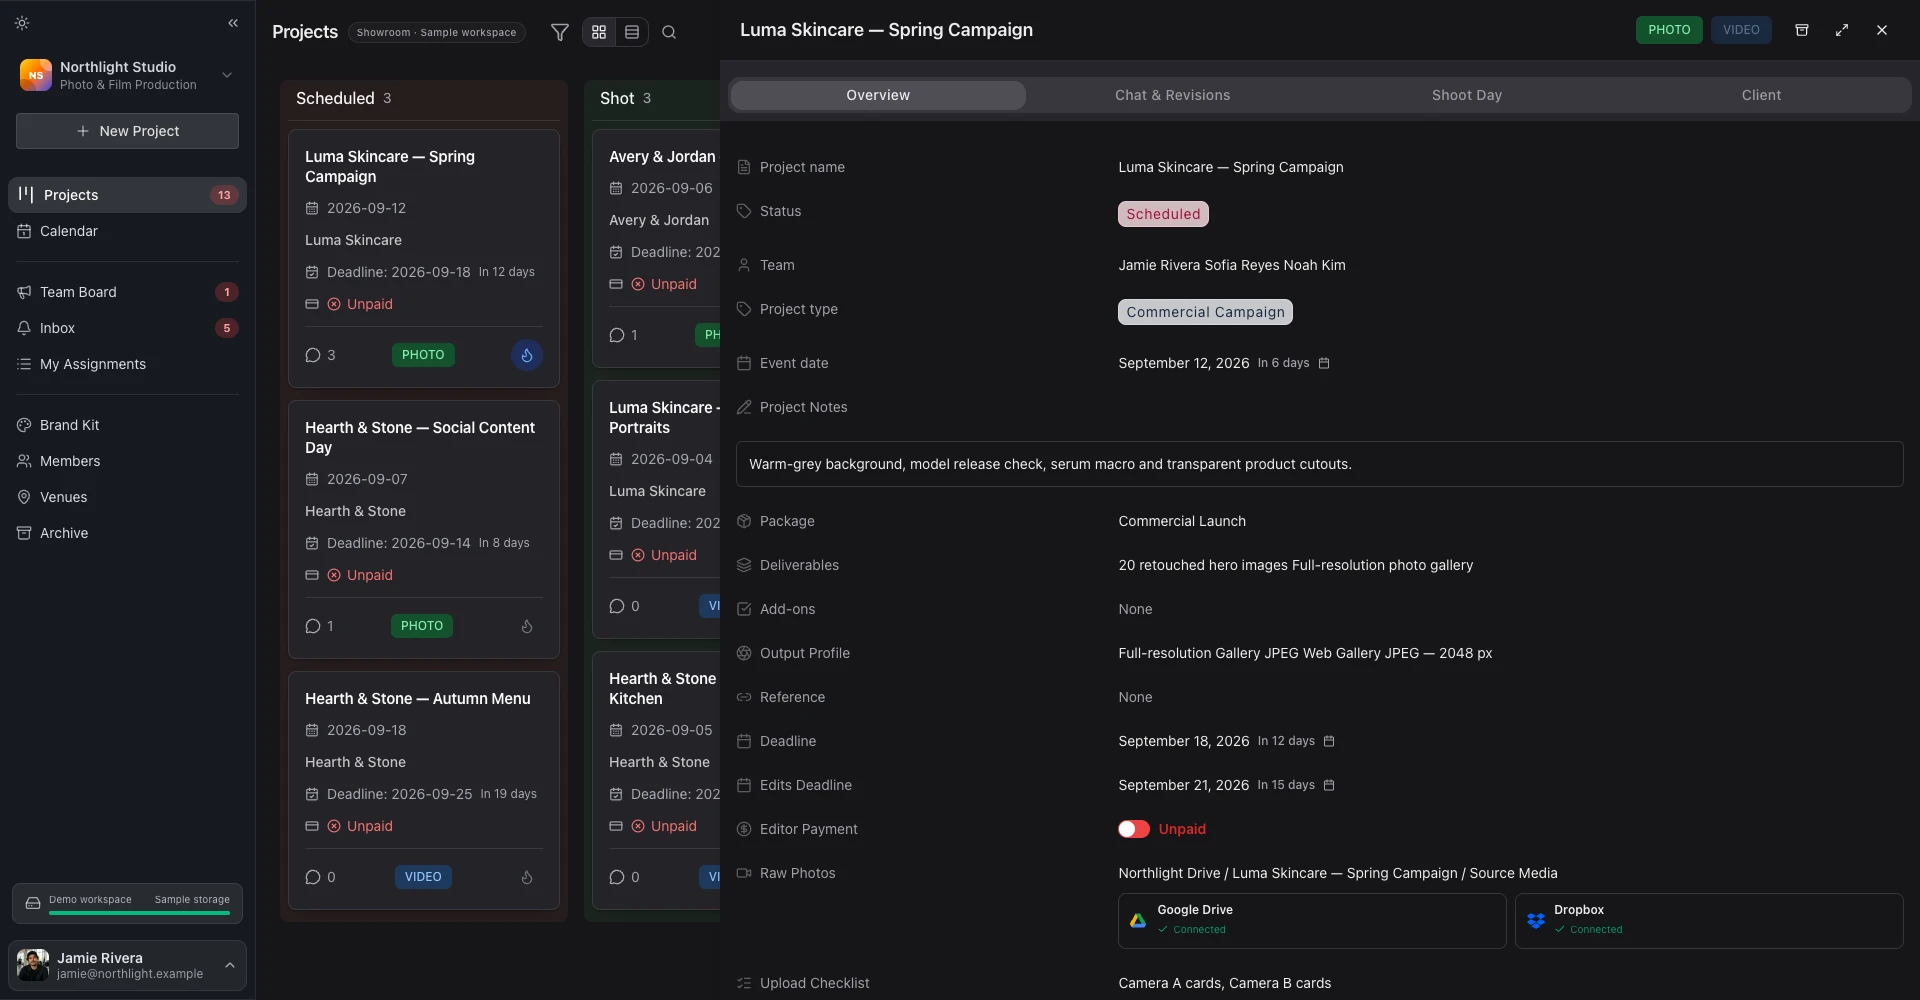Toggle the Editor Payment Unpaid switch
The width and height of the screenshot is (1920, 1000).
tap(1134, 829)
